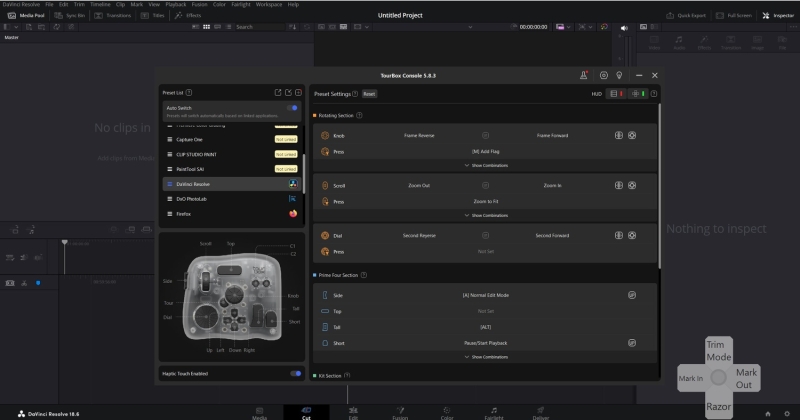Click the DaVinci Resolve app icon in preset row
This screenshot has width=800, height=420.
(293, 184)
